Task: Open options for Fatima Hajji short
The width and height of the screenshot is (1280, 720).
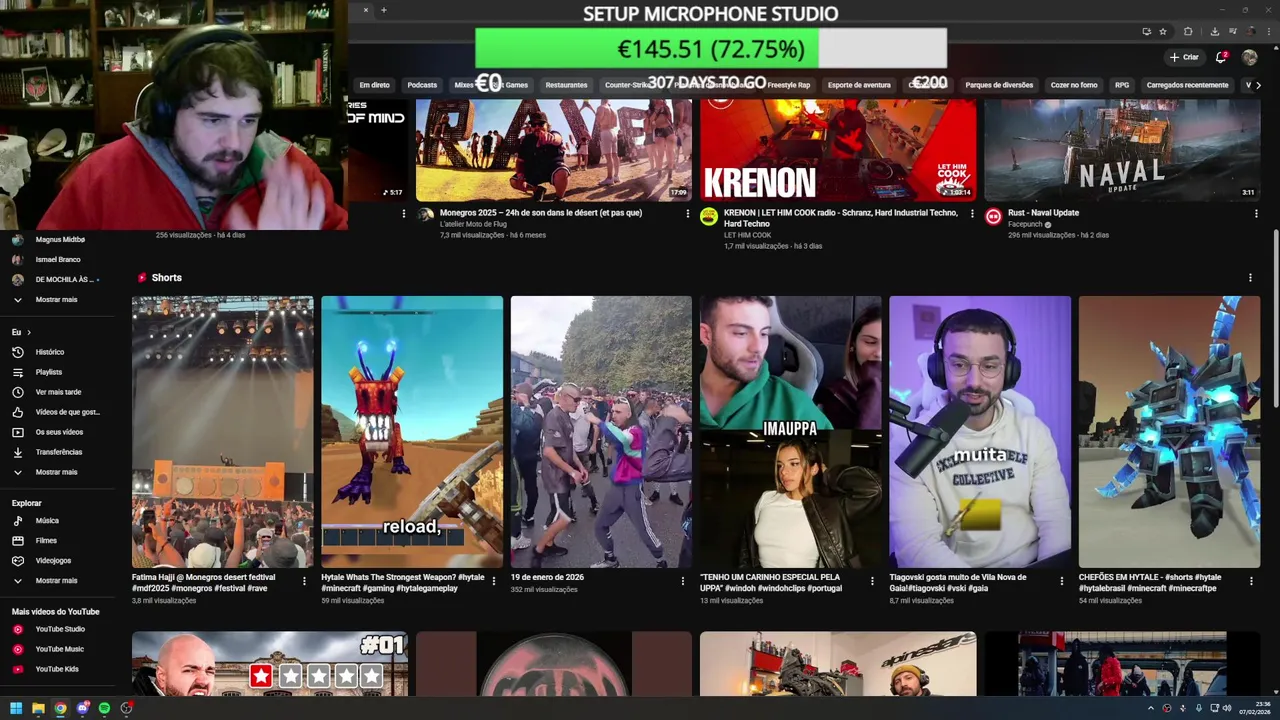Action: [305, 580]
